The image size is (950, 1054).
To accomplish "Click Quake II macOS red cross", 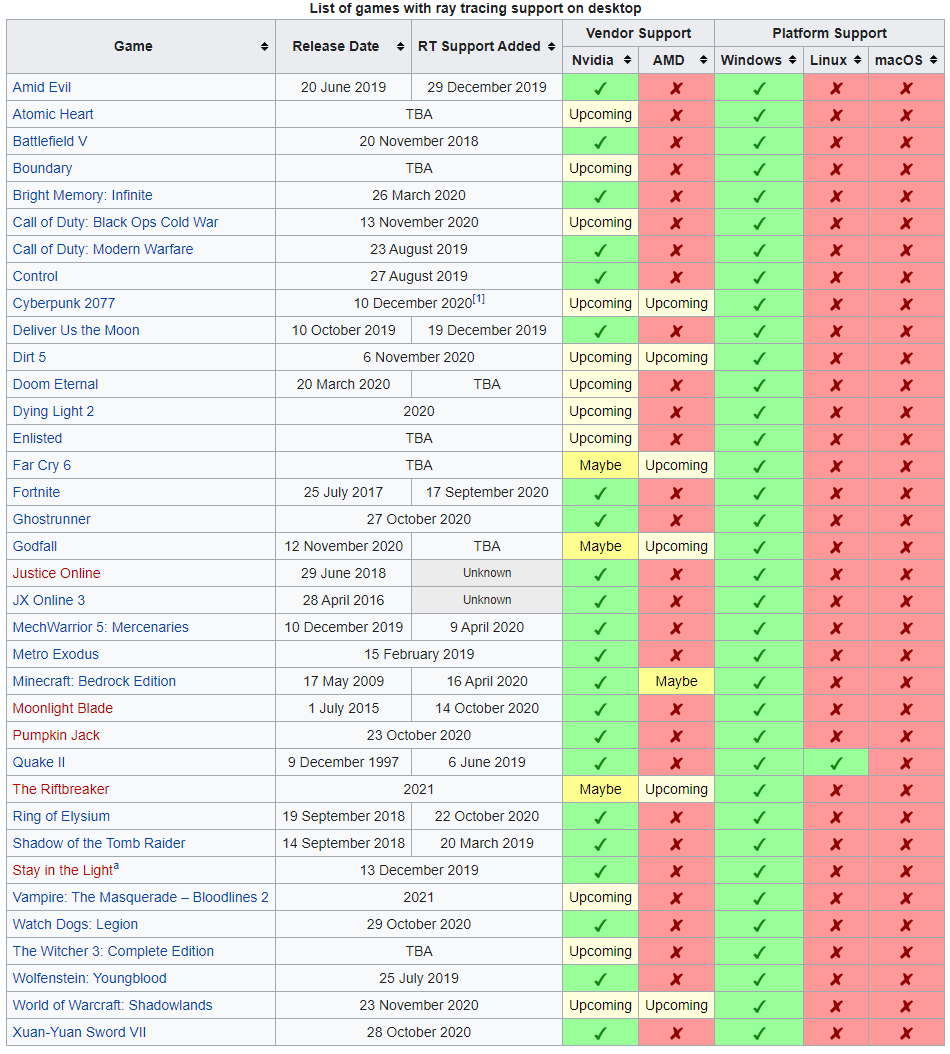I will point(906,763).
